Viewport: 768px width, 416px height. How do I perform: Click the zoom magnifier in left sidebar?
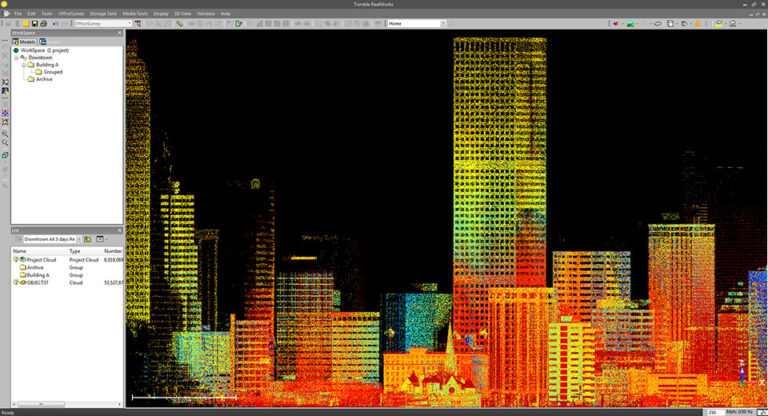(5, 133)
